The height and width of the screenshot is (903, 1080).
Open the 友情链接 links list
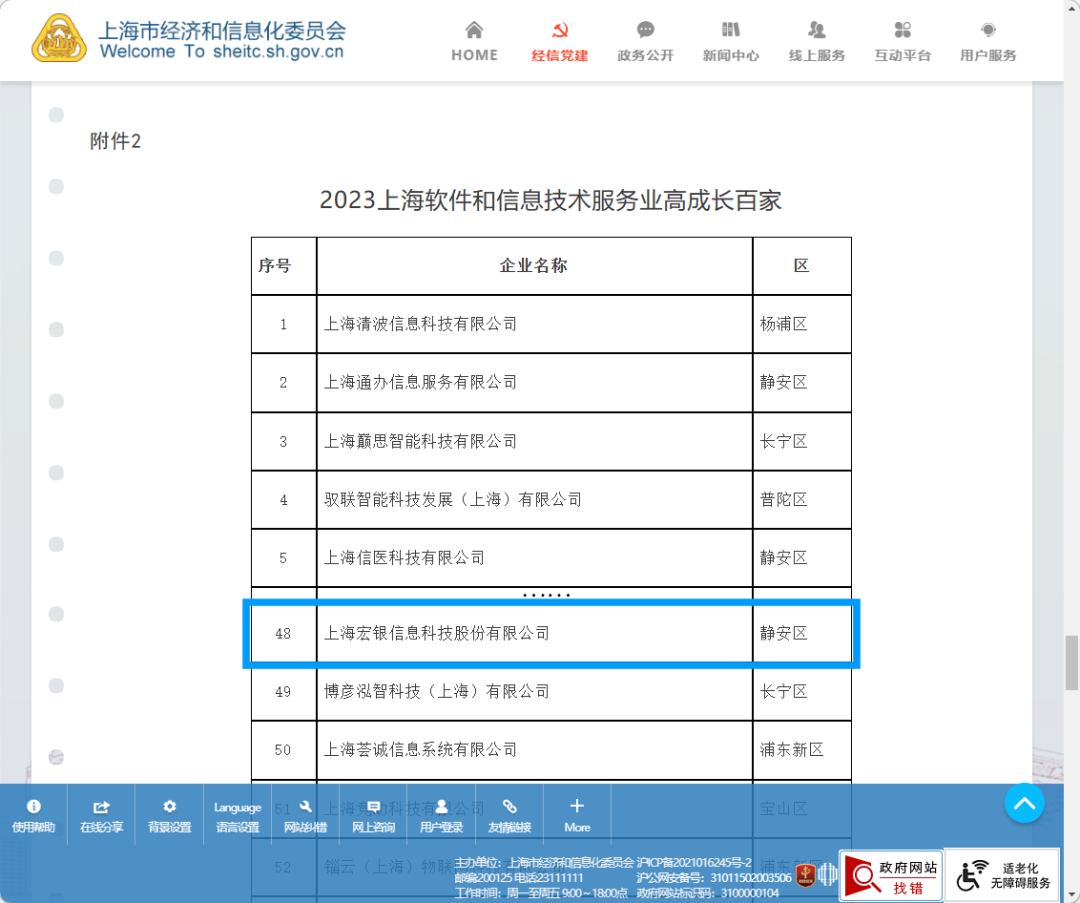point(509,815)
